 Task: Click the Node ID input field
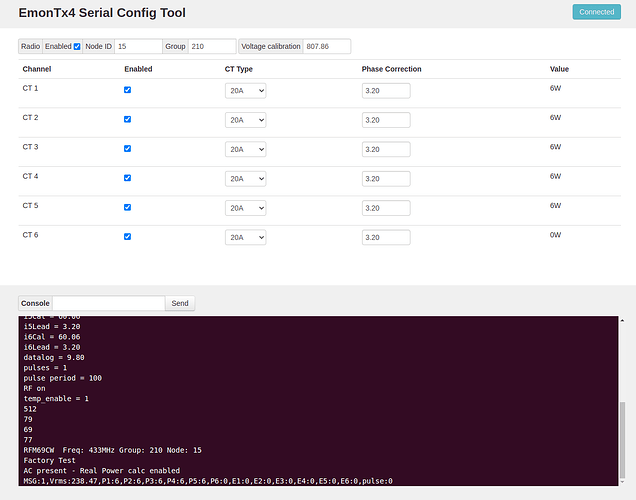coord(138,46)
